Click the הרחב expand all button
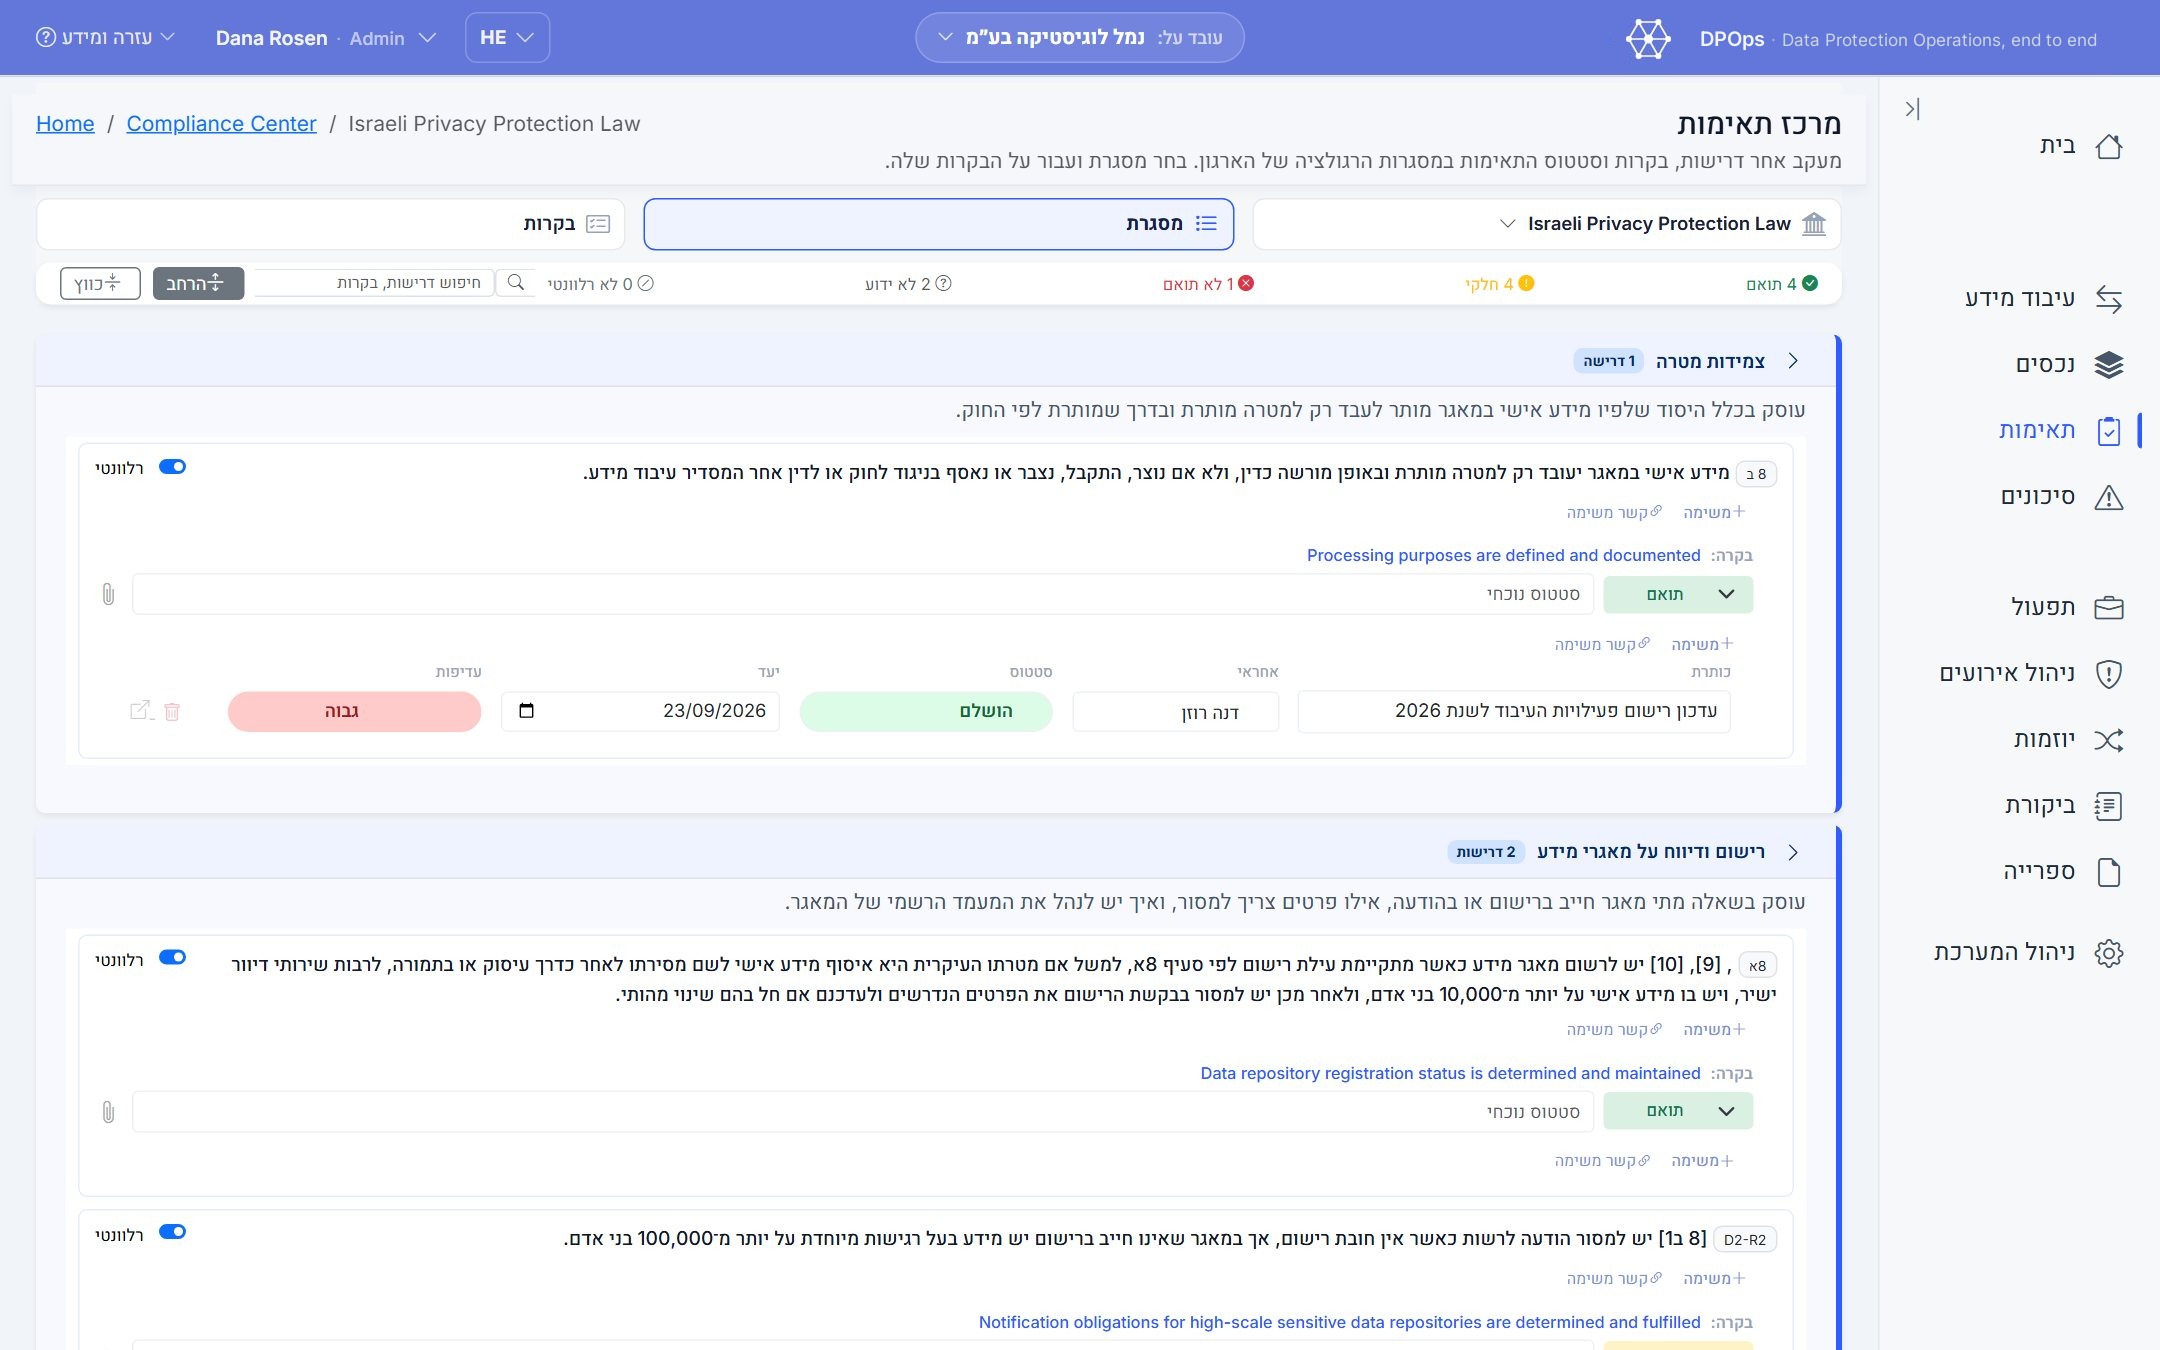The width and height of the screenshot is (2160, 1350). click(x=198, y=284)
